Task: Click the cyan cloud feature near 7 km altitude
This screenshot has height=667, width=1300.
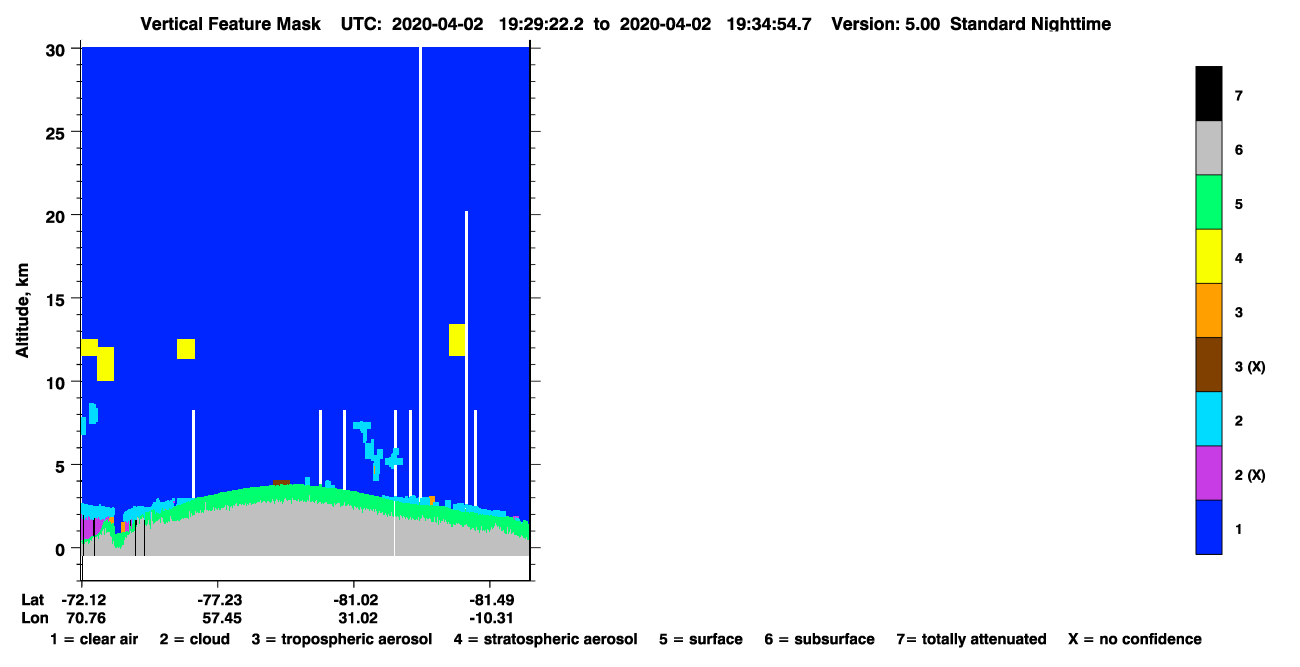Action: (363, 428)
